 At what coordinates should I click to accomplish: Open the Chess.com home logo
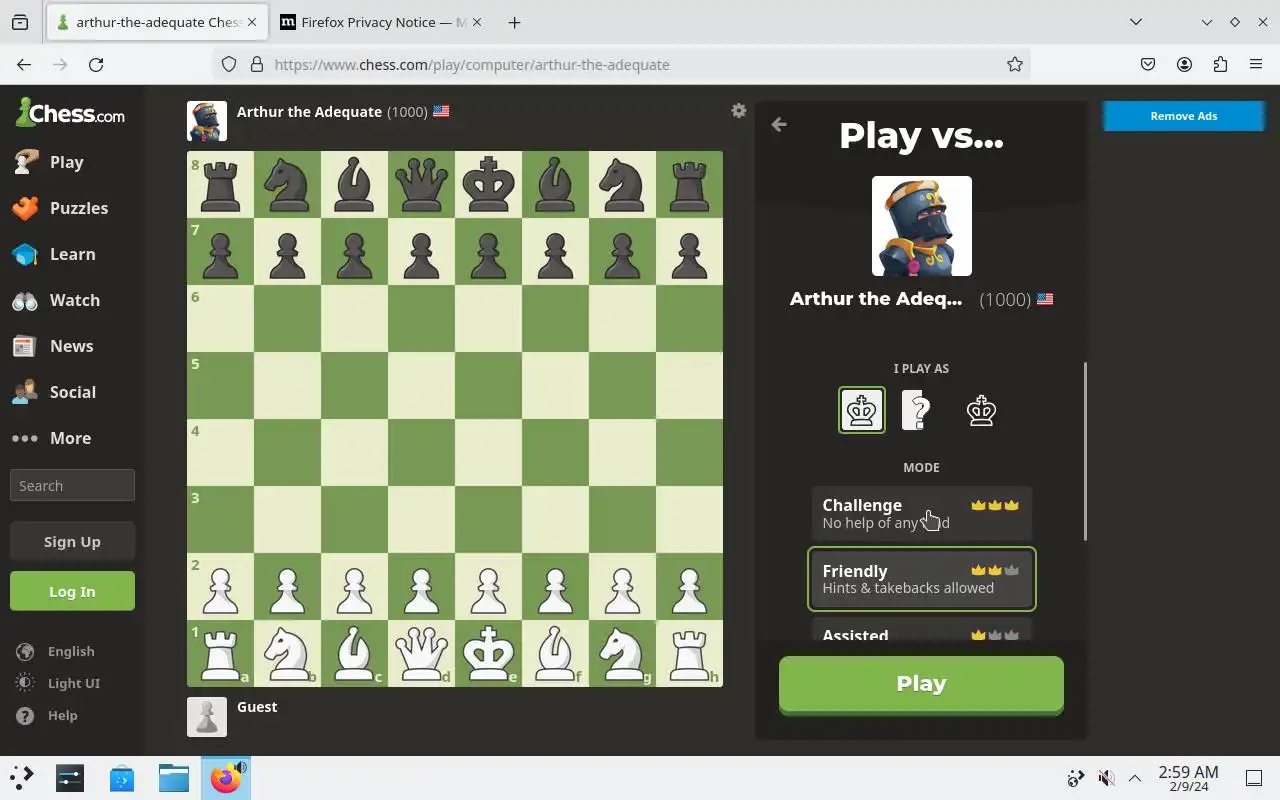click(70, 113)
